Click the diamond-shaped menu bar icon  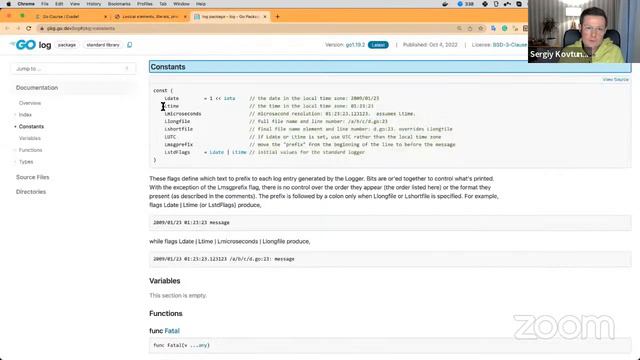point(484,4)
